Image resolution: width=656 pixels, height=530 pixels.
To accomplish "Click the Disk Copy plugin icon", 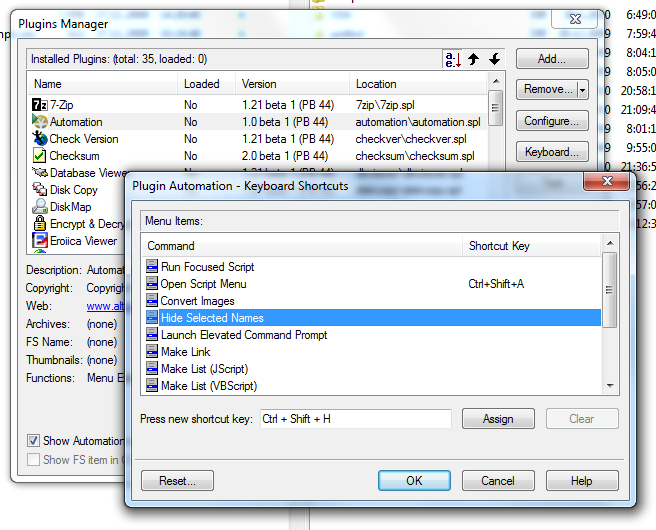I will pos(40,190).
